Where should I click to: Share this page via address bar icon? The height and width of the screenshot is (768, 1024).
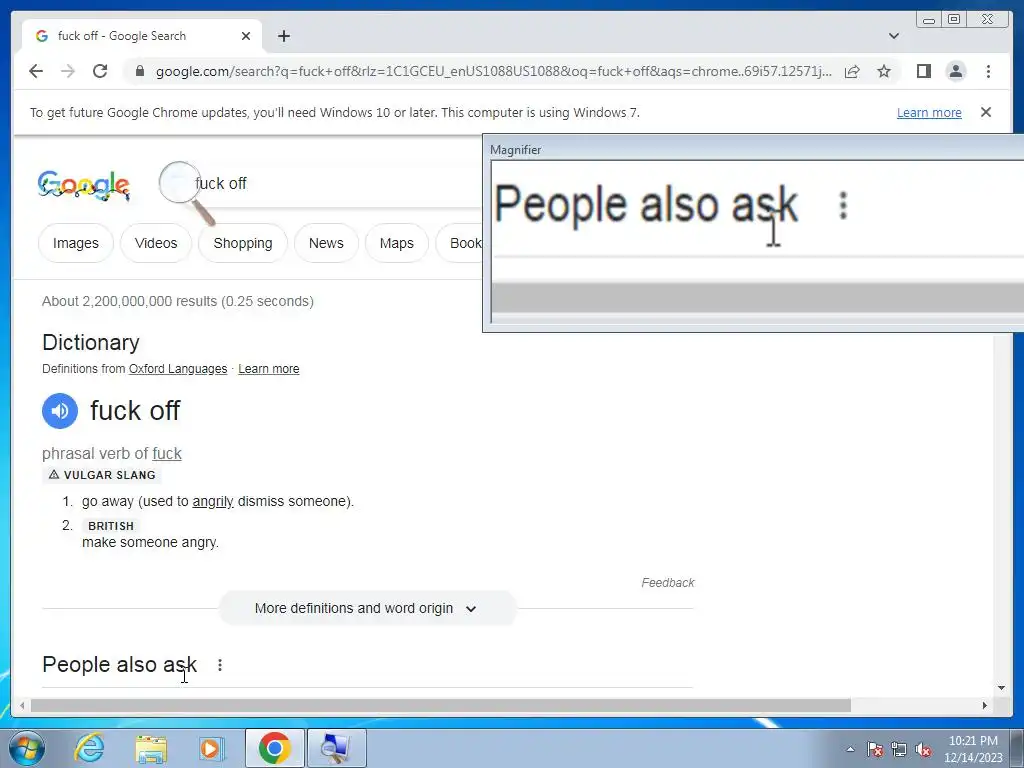[852, 71]
